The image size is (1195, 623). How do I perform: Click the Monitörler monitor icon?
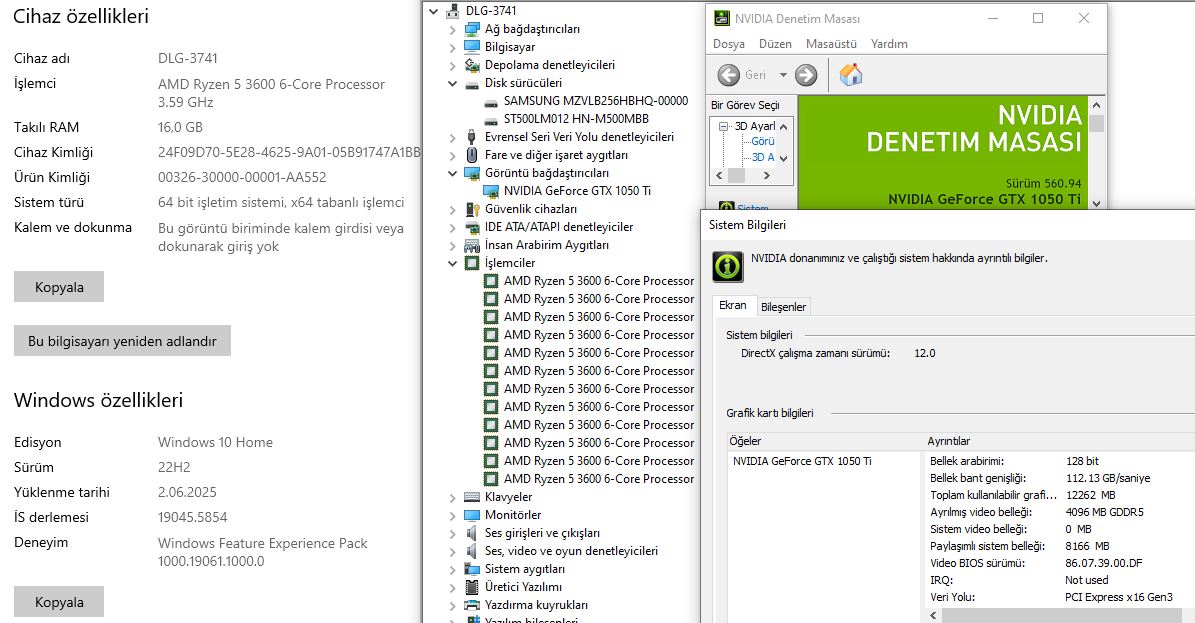pyautogui.click(x=473, y=515)
